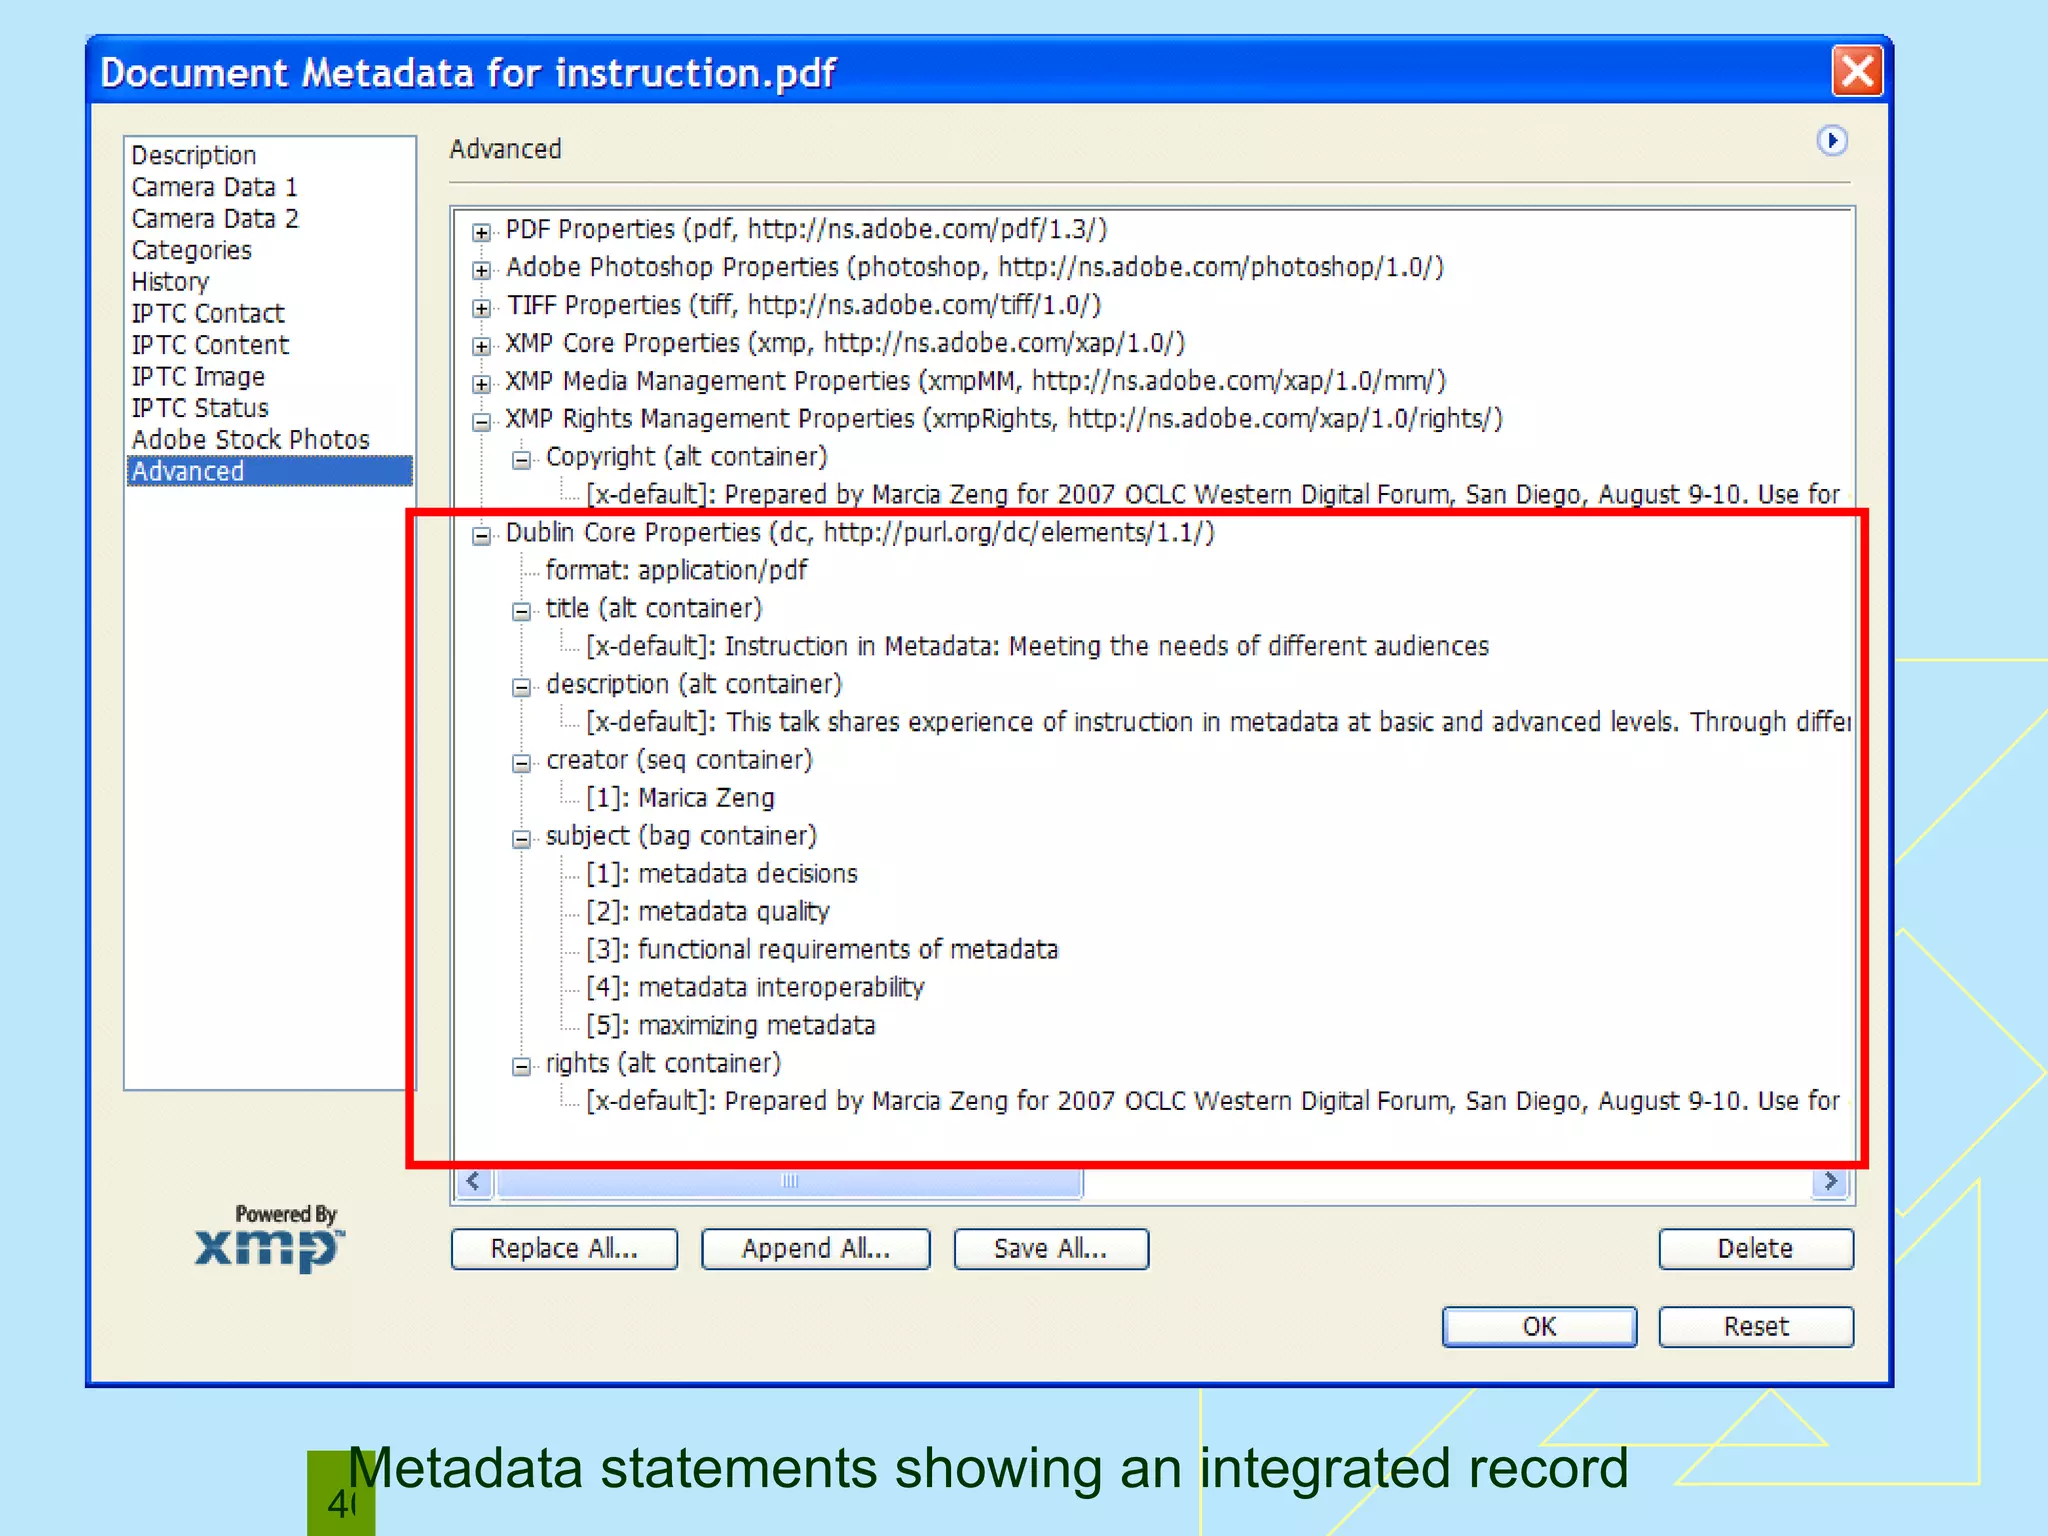Collapse creator seq container node
The width and height of the screenshot is (2048, 1536).
[x=522, y=763]
